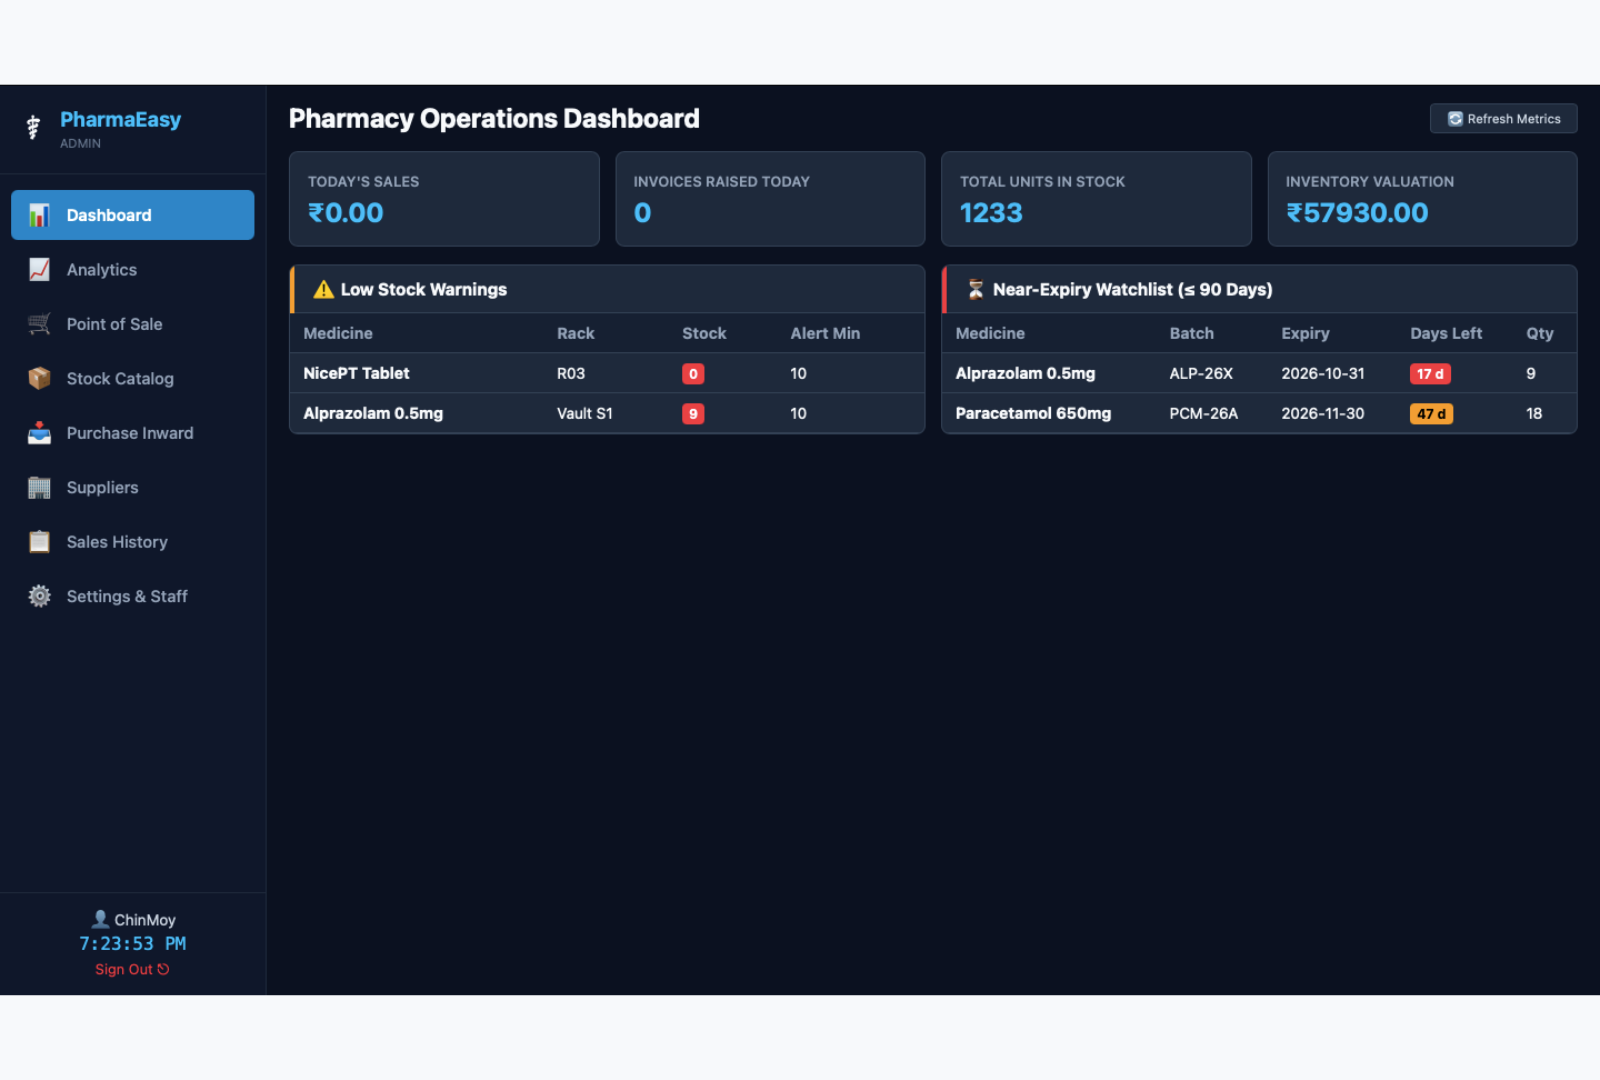Click batch code ALP-26X
This screenshot has height=1080, width=1600.
point(1201,373)
